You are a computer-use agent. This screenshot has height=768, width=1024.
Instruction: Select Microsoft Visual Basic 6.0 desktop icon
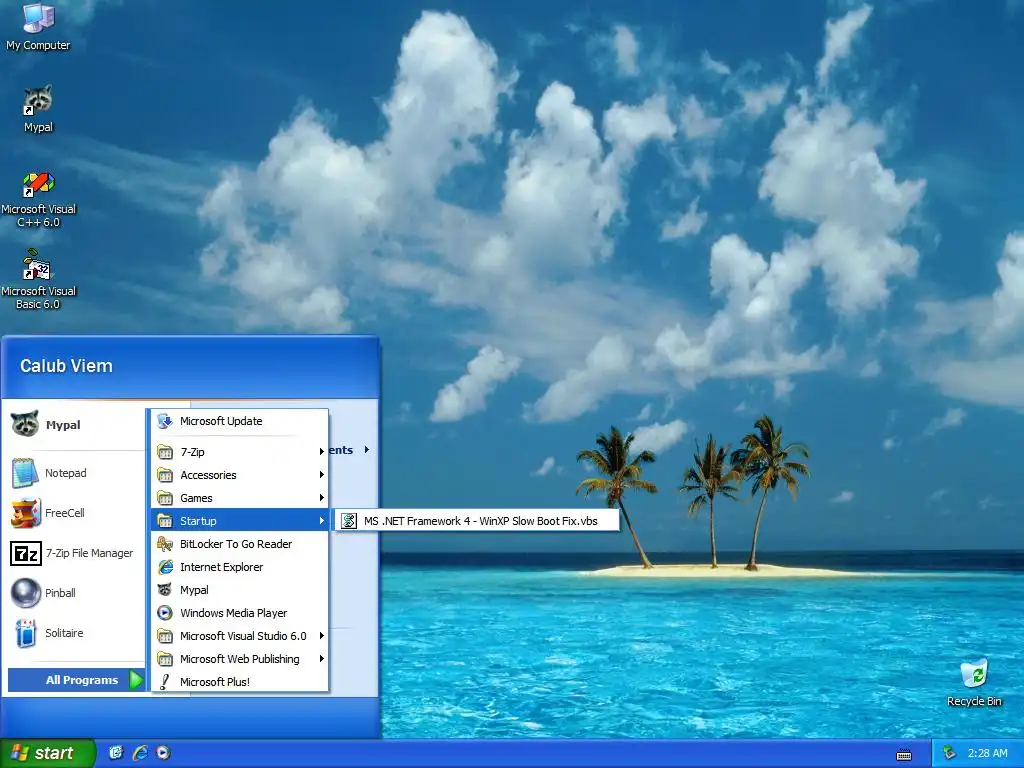[38, 280]
